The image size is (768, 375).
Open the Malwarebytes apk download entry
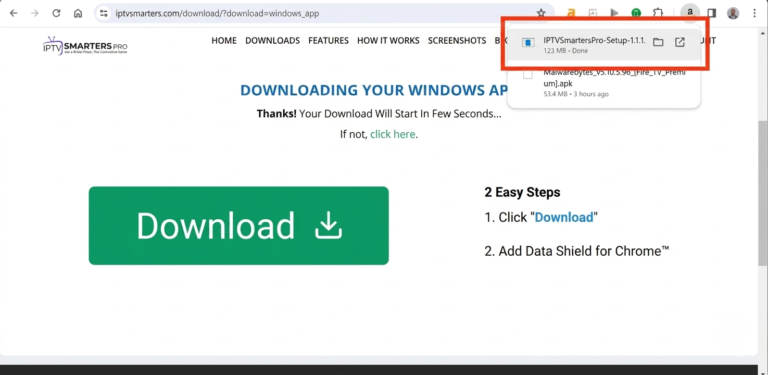coord(603,82)
